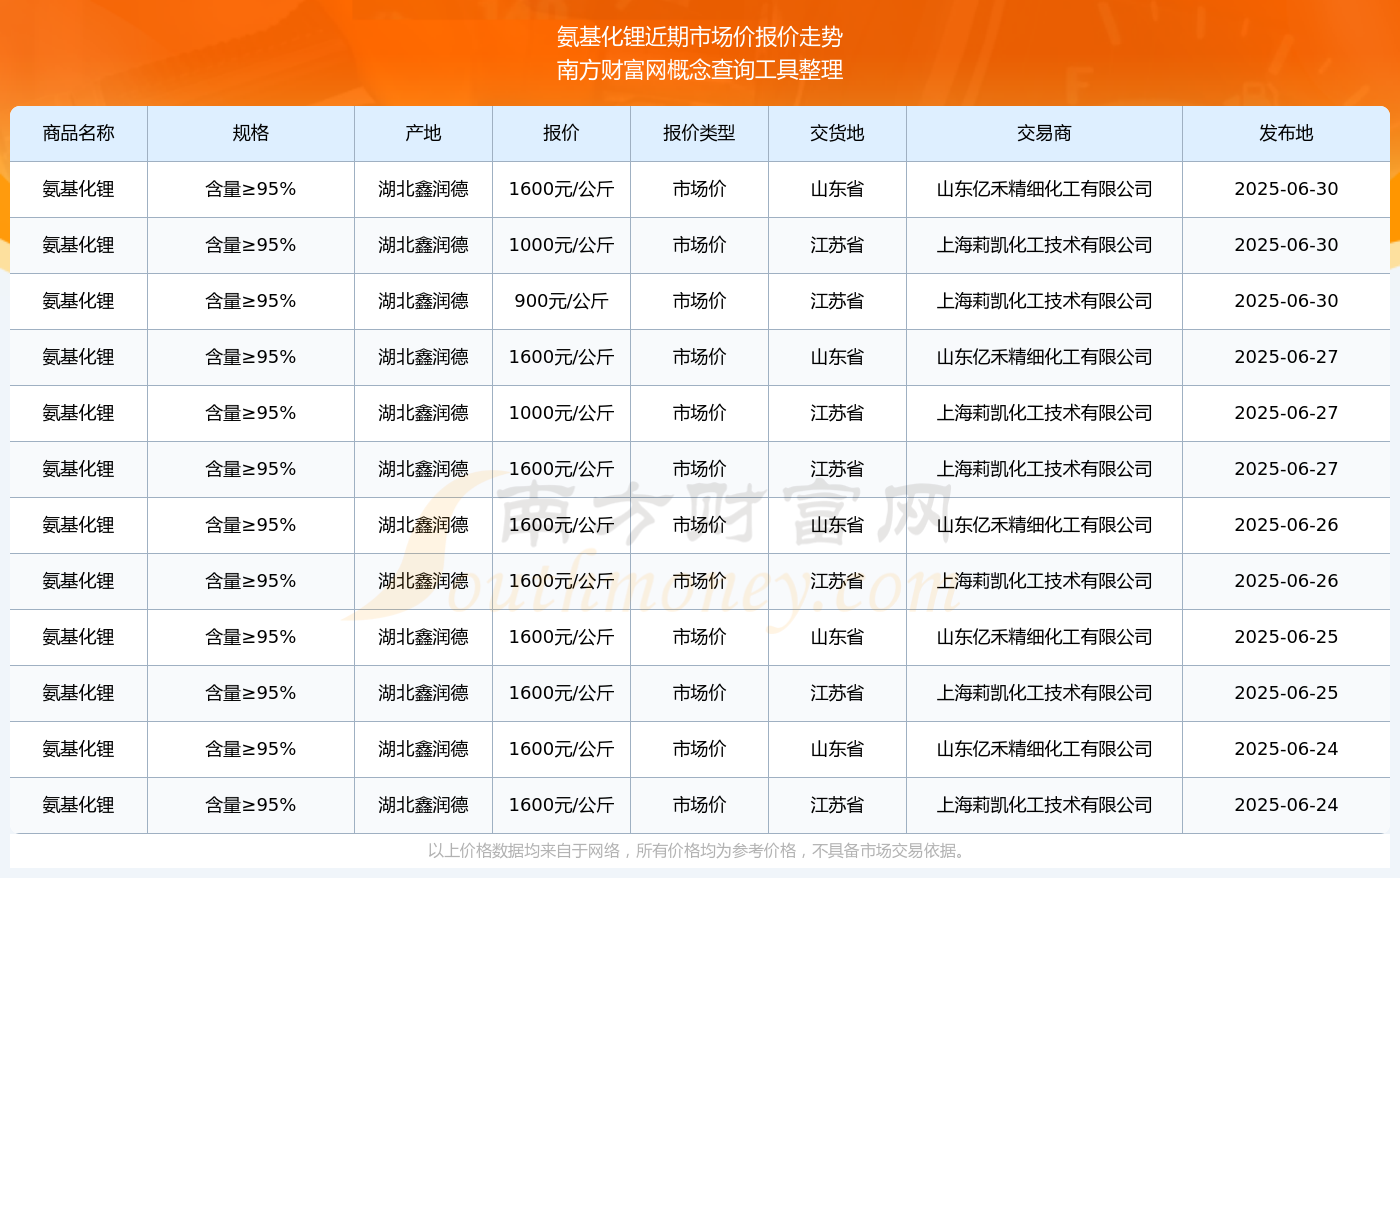Click date 2025-06-27 in the 1000元/公斤 row
1400x1205 pixels.
pyautogui.click(x=1286, y=413)
